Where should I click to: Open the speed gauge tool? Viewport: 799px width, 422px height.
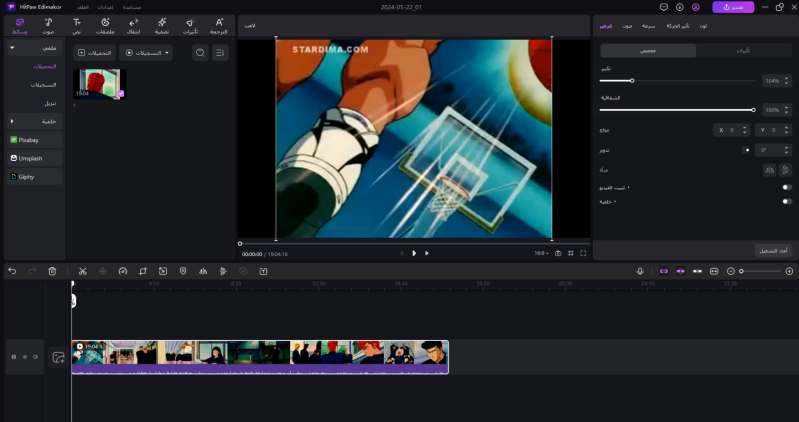coord(122,271)
